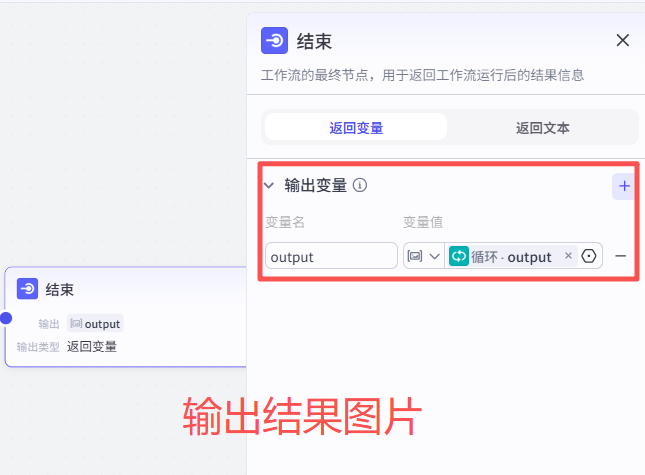The image size is (645, 475).
Task: Click the hexagon settings icon in variable value
Action: (589, 256)
